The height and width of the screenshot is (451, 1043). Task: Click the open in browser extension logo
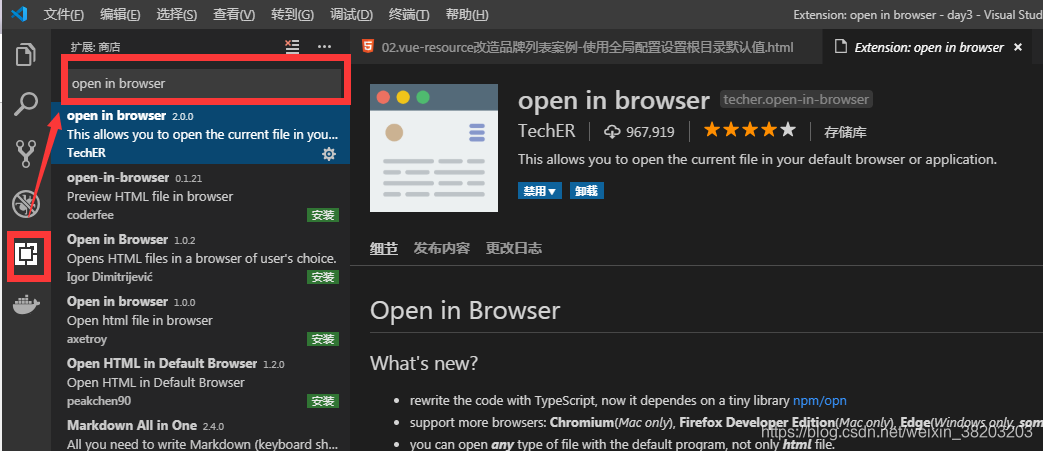(434, 148)
